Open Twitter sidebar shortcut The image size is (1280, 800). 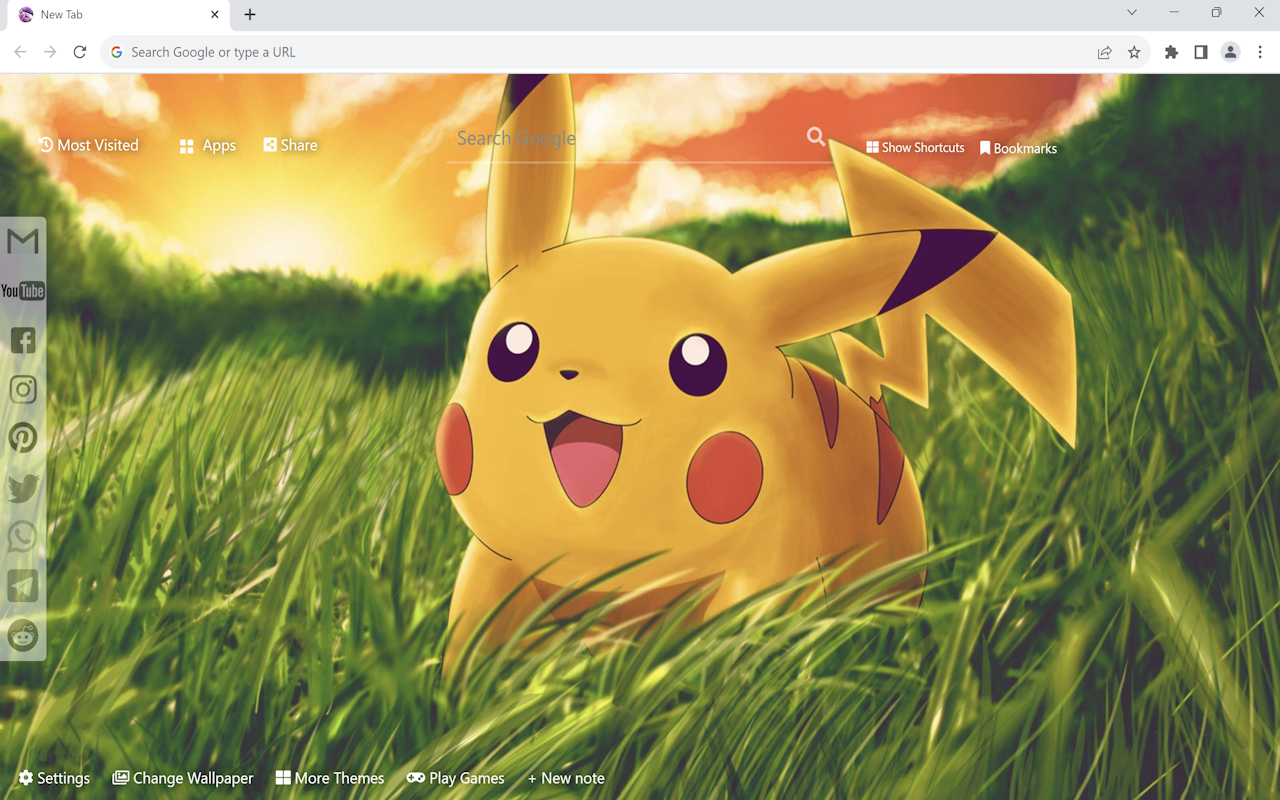point(23,488)
